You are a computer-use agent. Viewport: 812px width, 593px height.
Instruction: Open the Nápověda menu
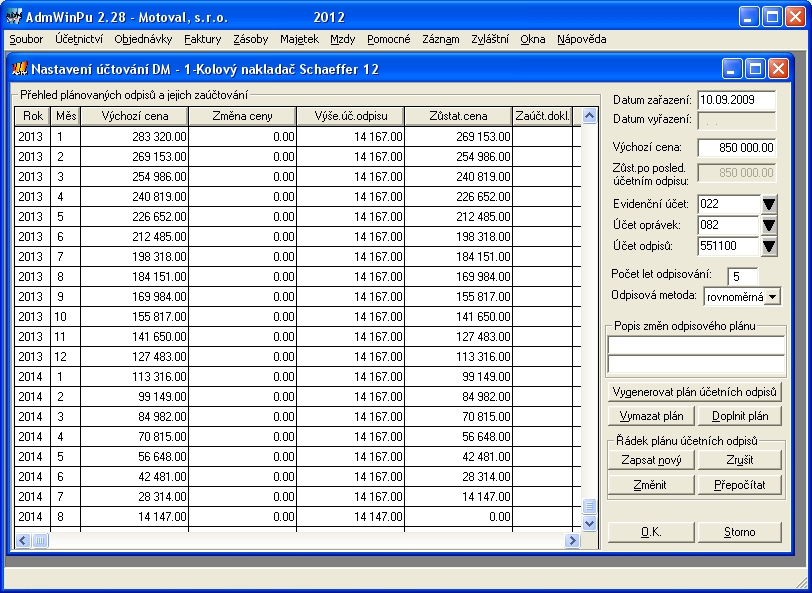(x=582, y=39)
